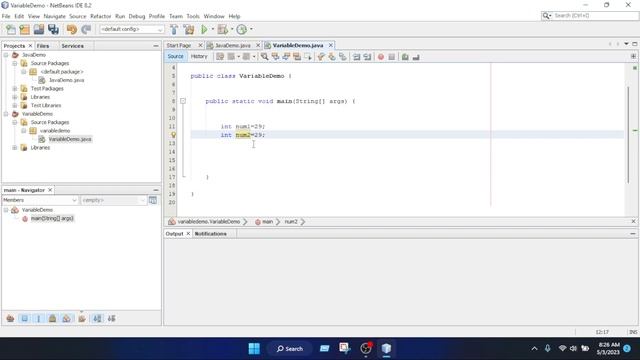
Task: Toggle Show Inherited Members in Navigator
Action: tap(10, 318)
